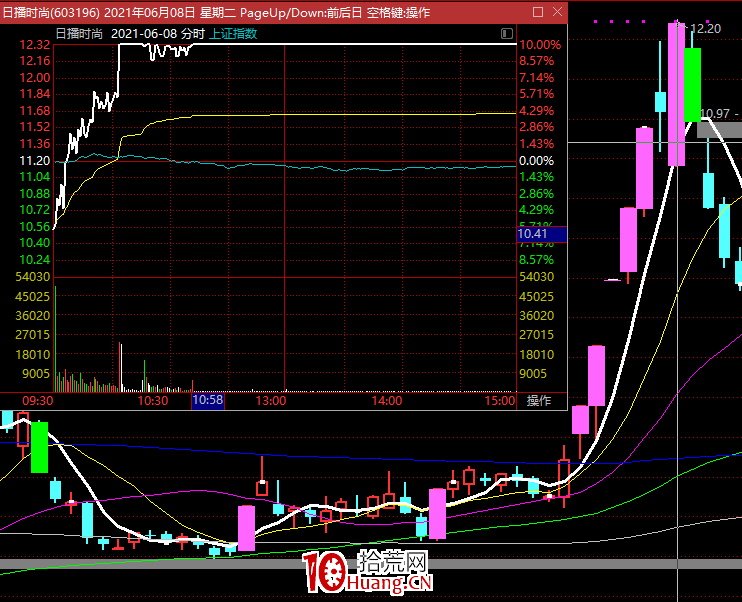This screenshot has height=602, width=742.
Task: Click the 上证指数 index link
Action: click(x=233, y=34)
